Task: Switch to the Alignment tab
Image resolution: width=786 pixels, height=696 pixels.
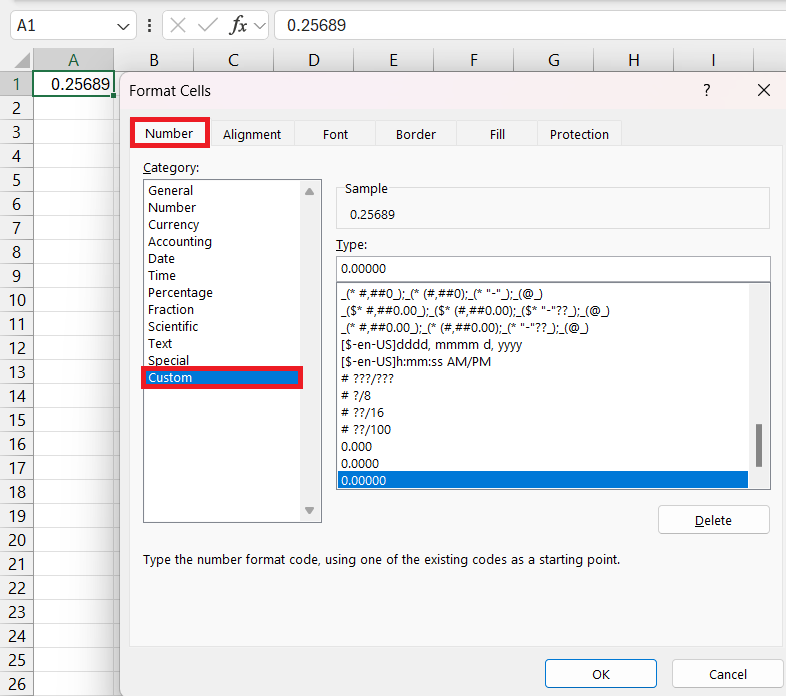Action: [252, 134]
